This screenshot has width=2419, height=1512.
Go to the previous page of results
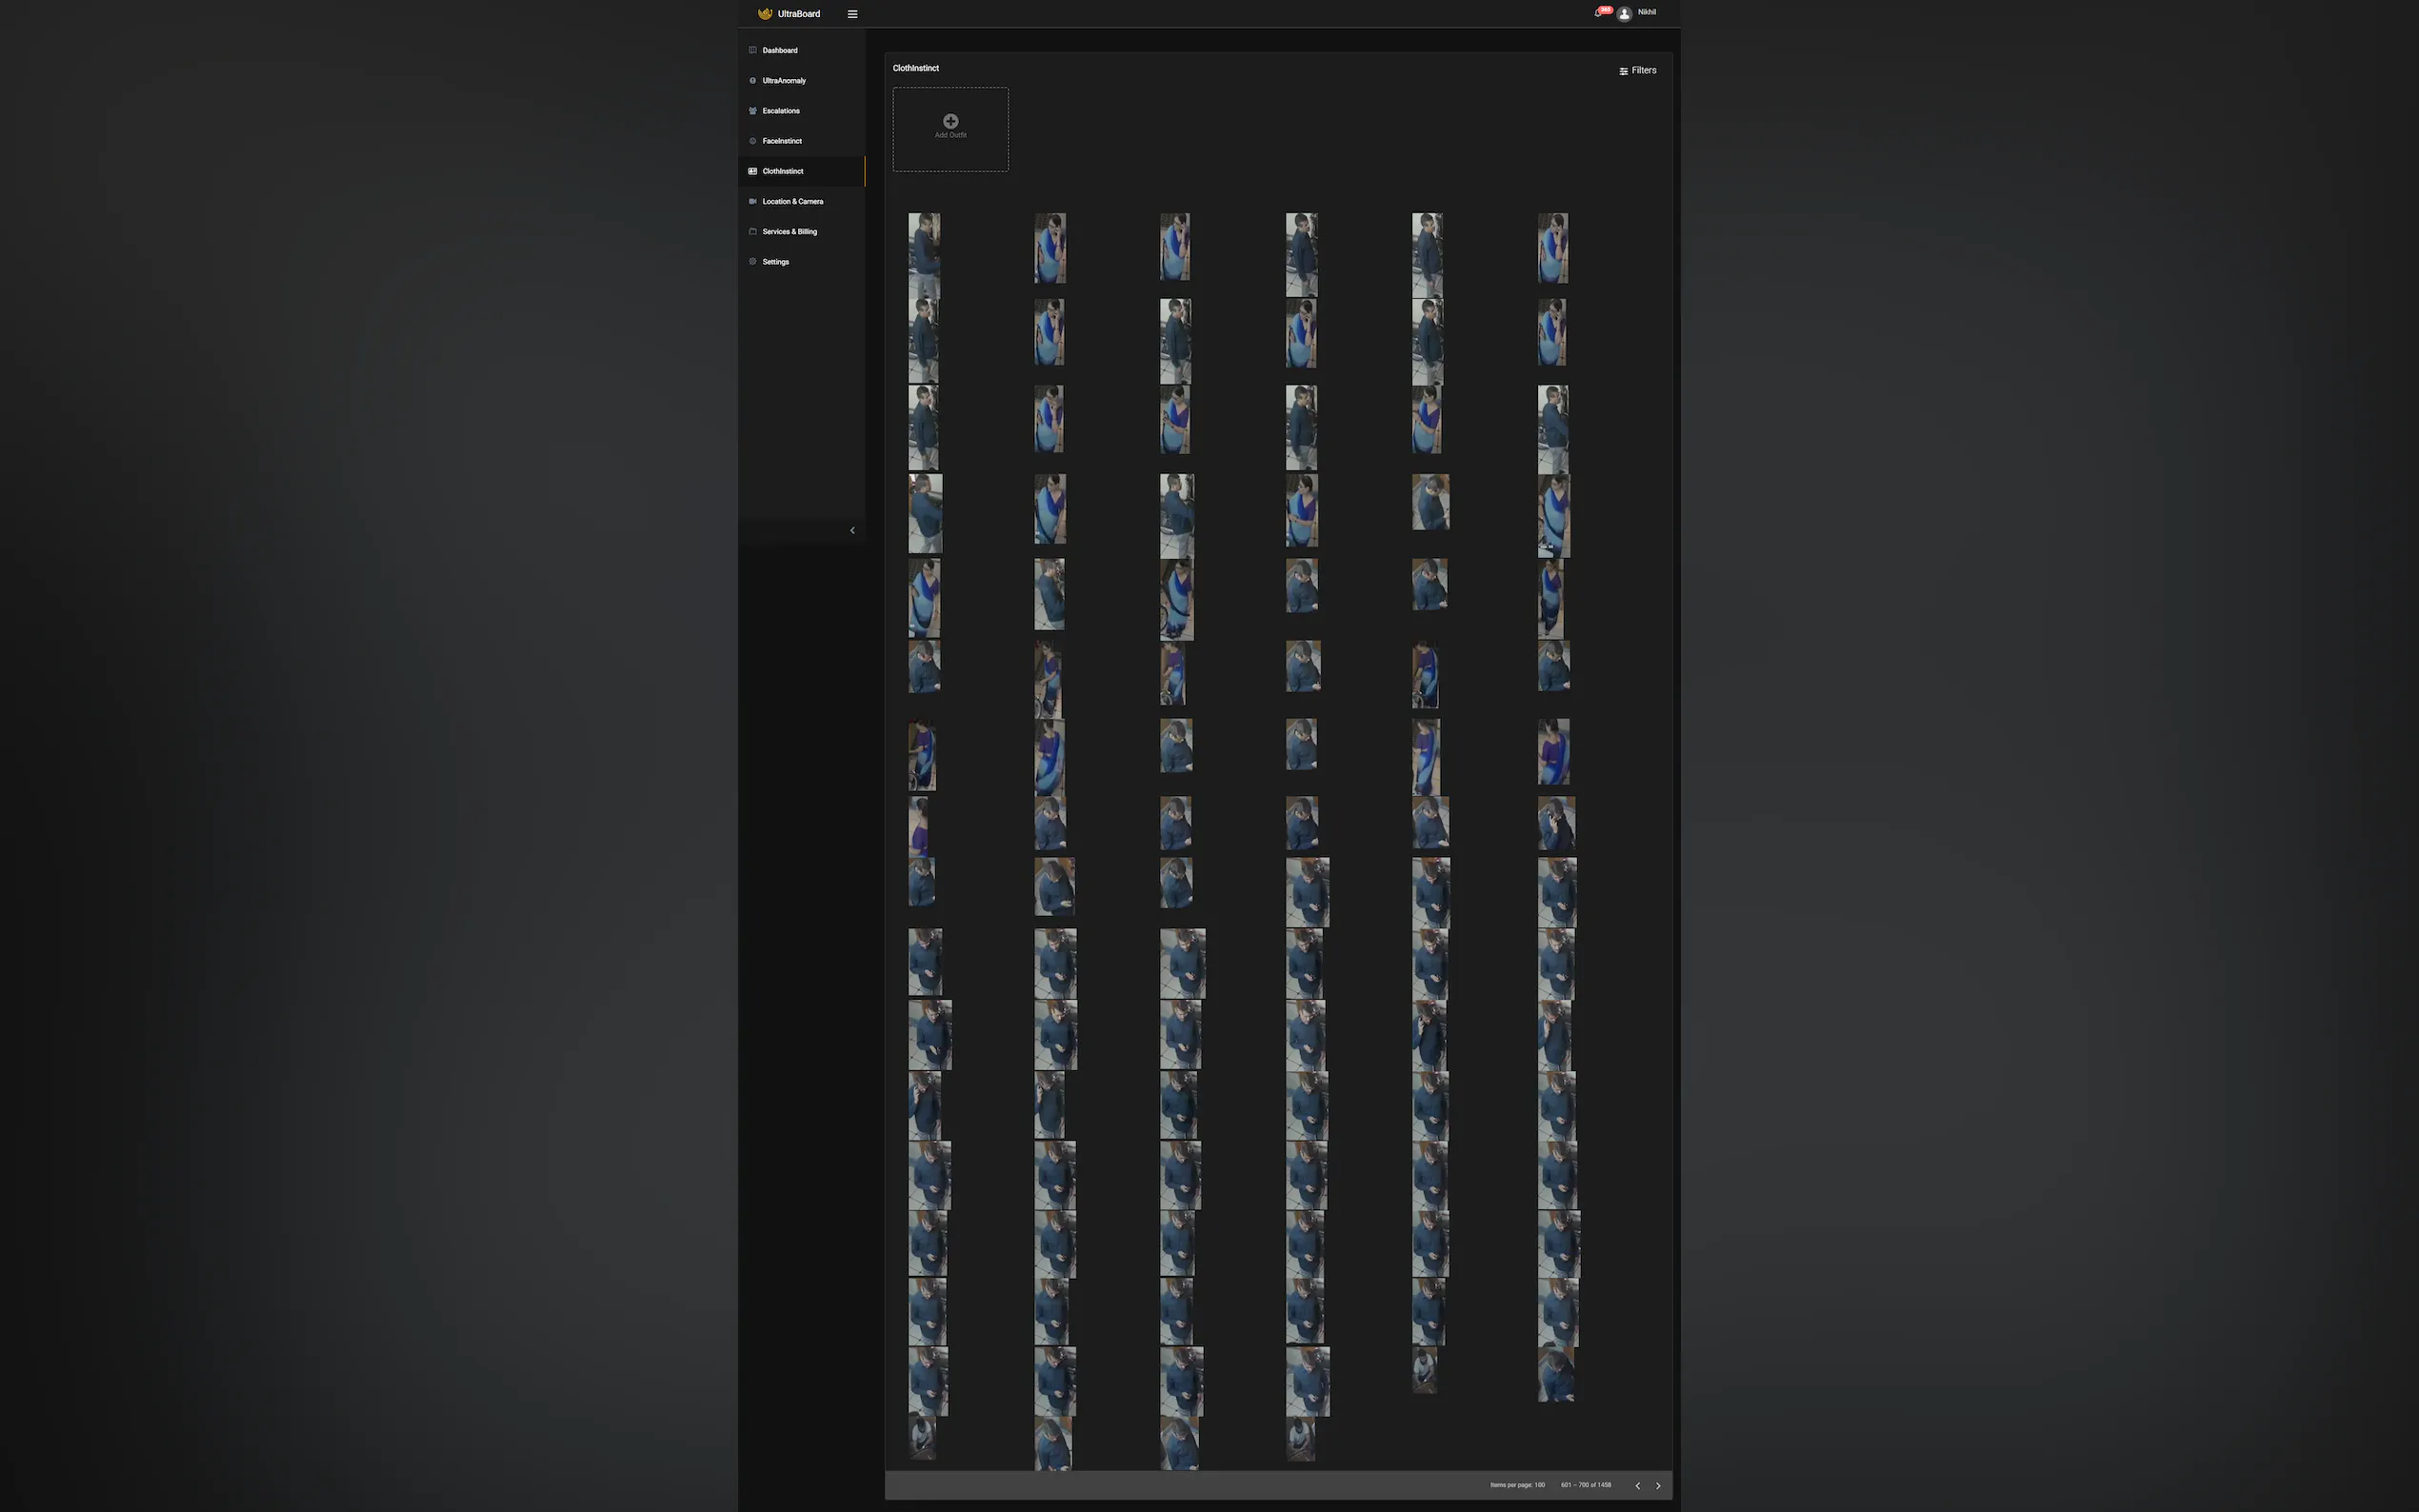(1637, 1485)
